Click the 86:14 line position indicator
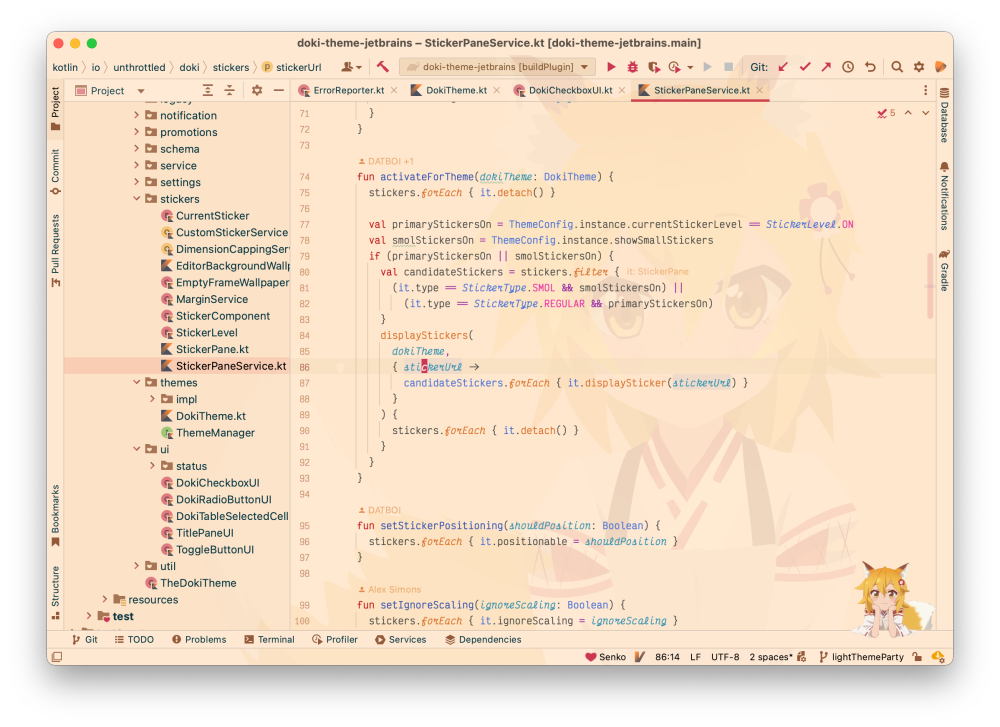This screenshot has width=1000, height=727. [667, 657]
